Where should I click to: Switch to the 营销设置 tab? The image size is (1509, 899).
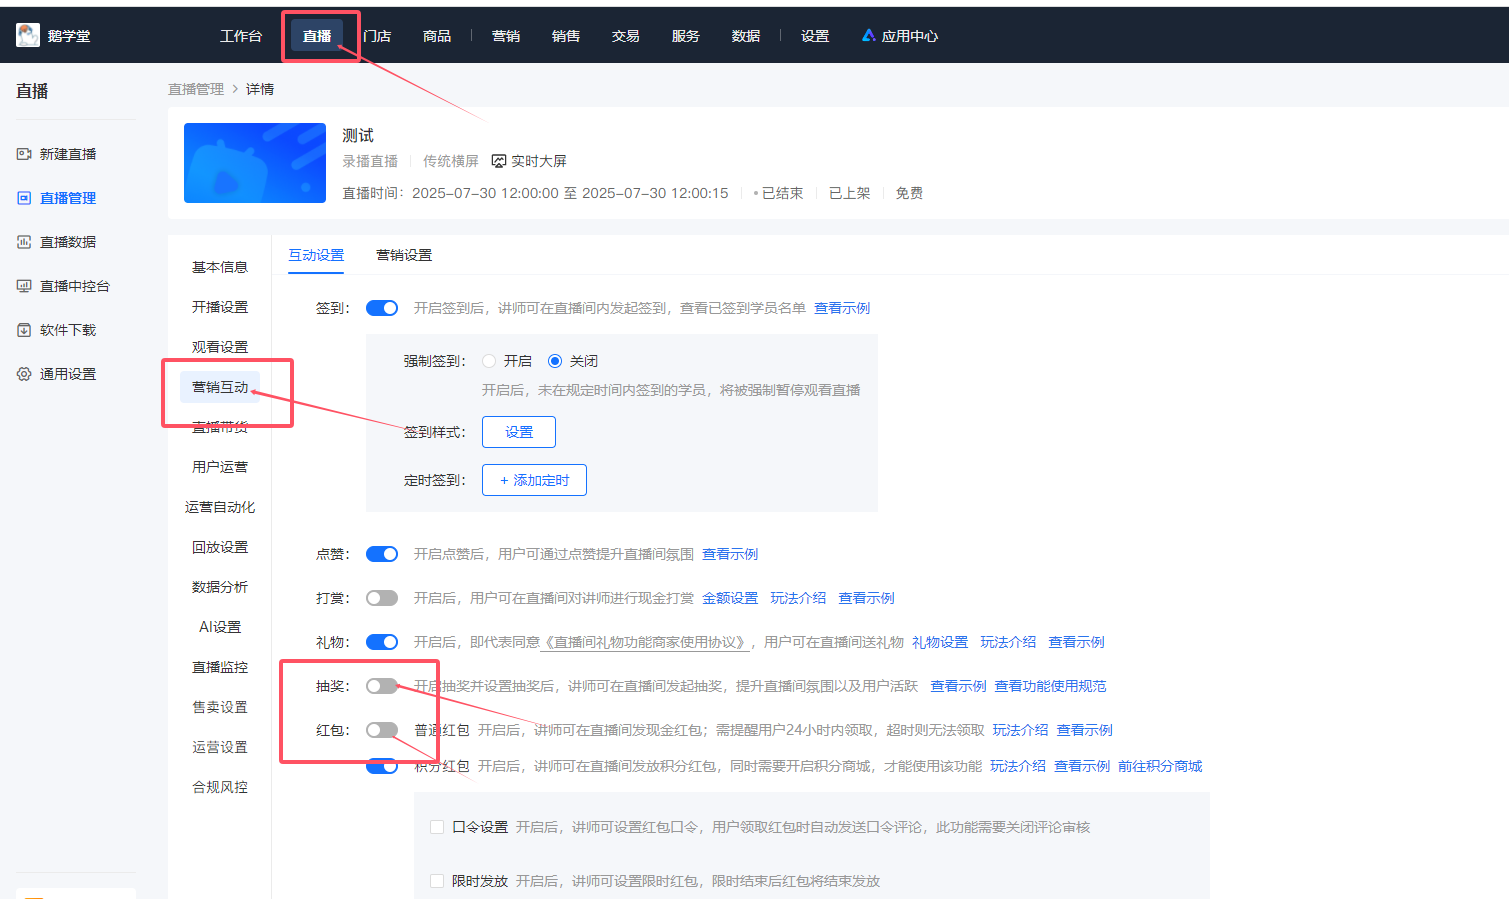(404, 255)
